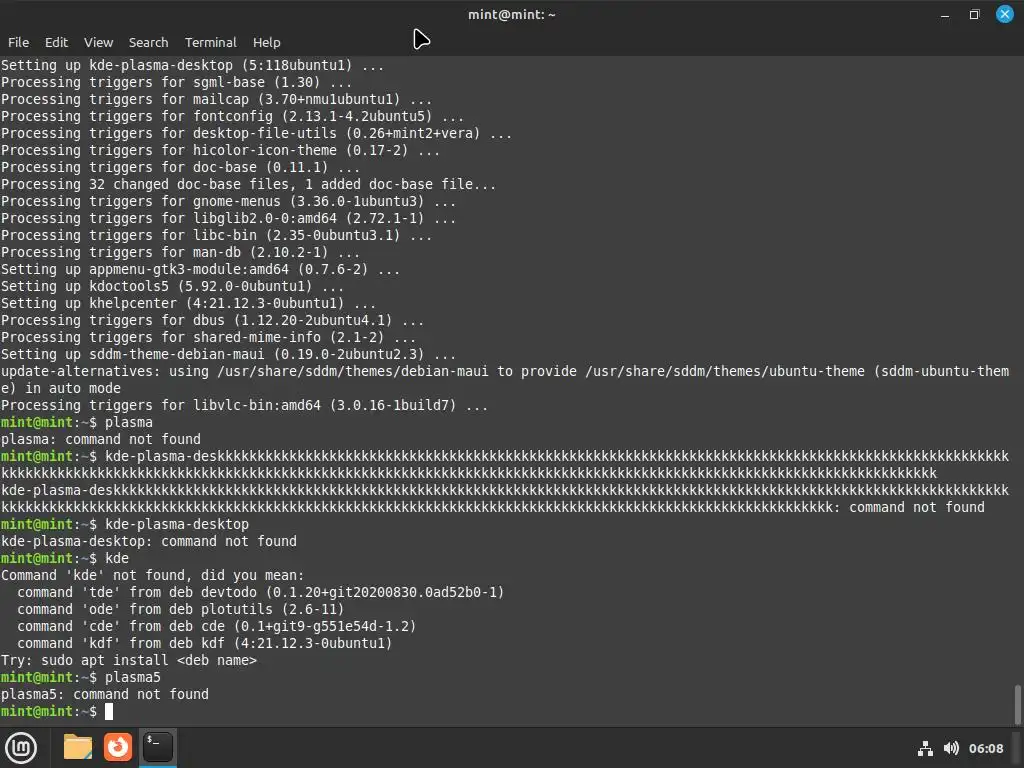1024x768 pixels.
Task: Launch Firefox from the panel
Action: 118,747
